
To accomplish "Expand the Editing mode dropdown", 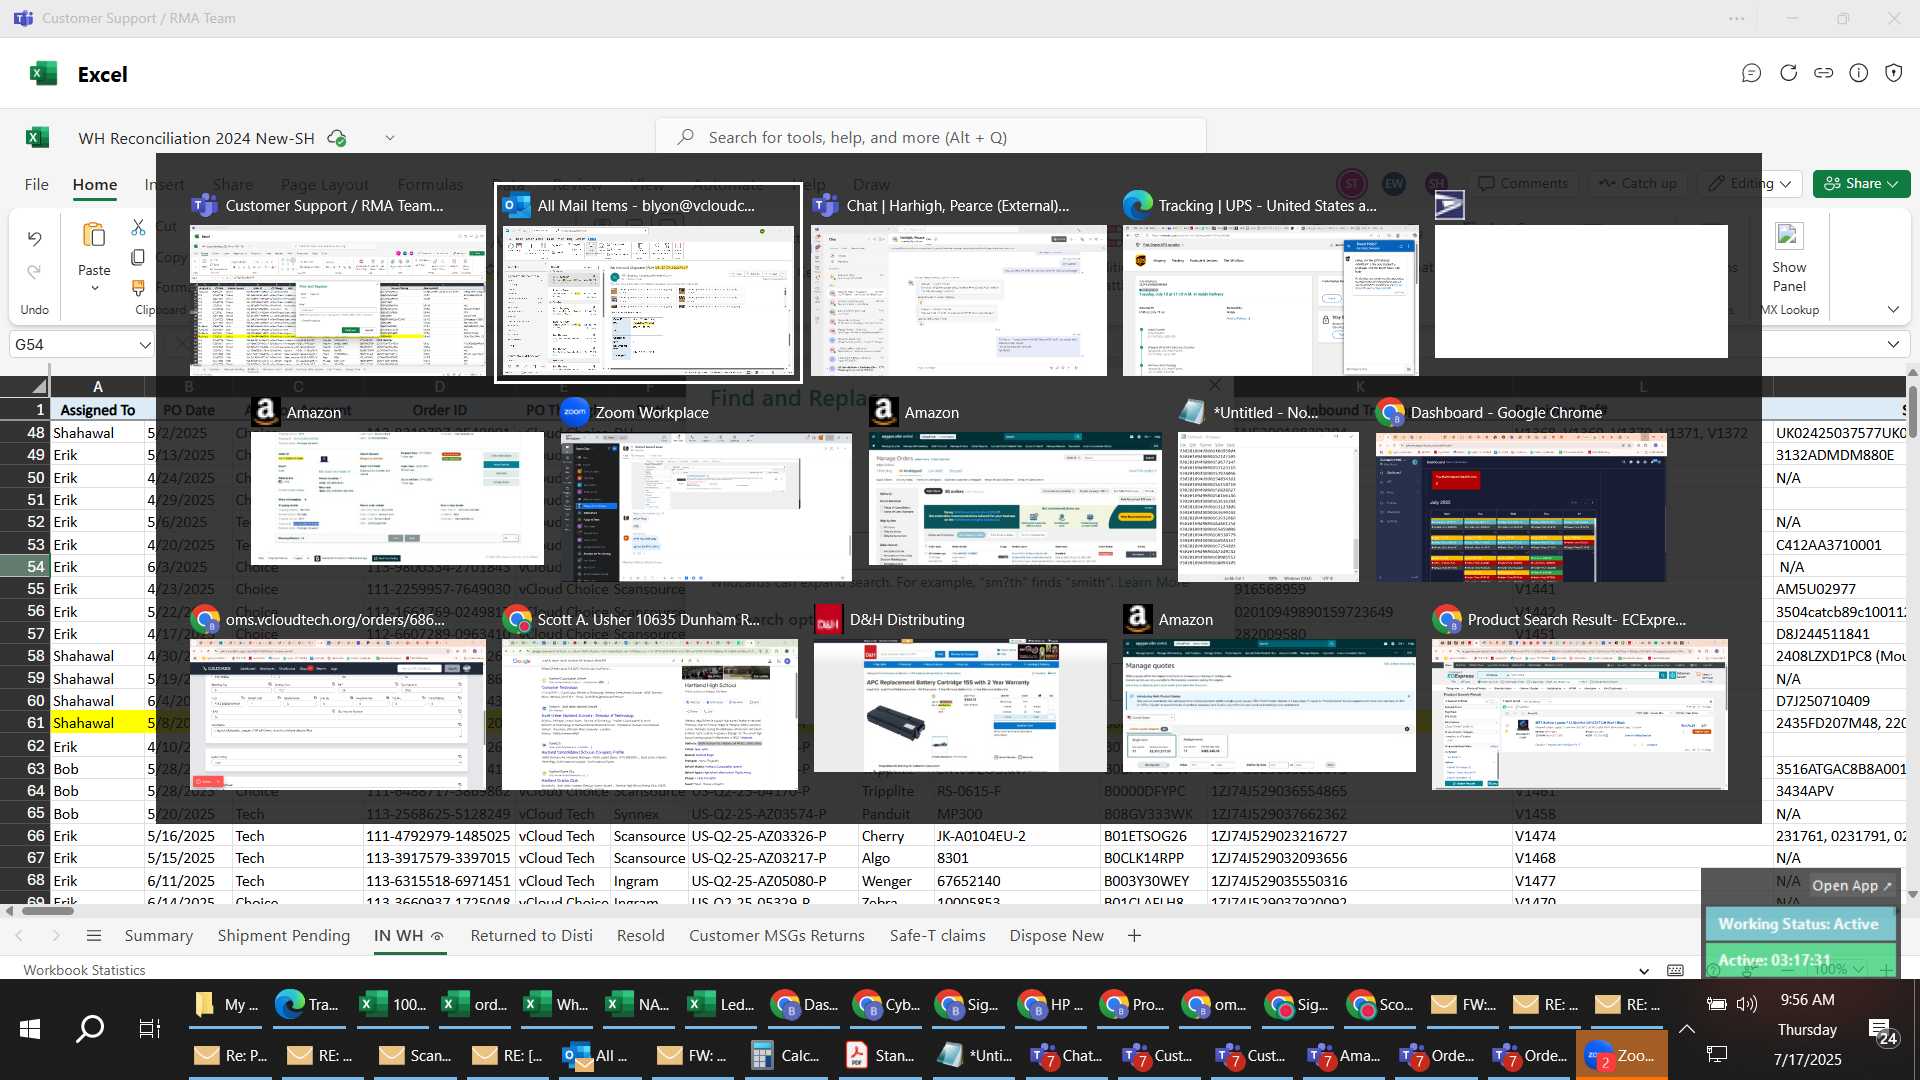I will click(1785, 184).
